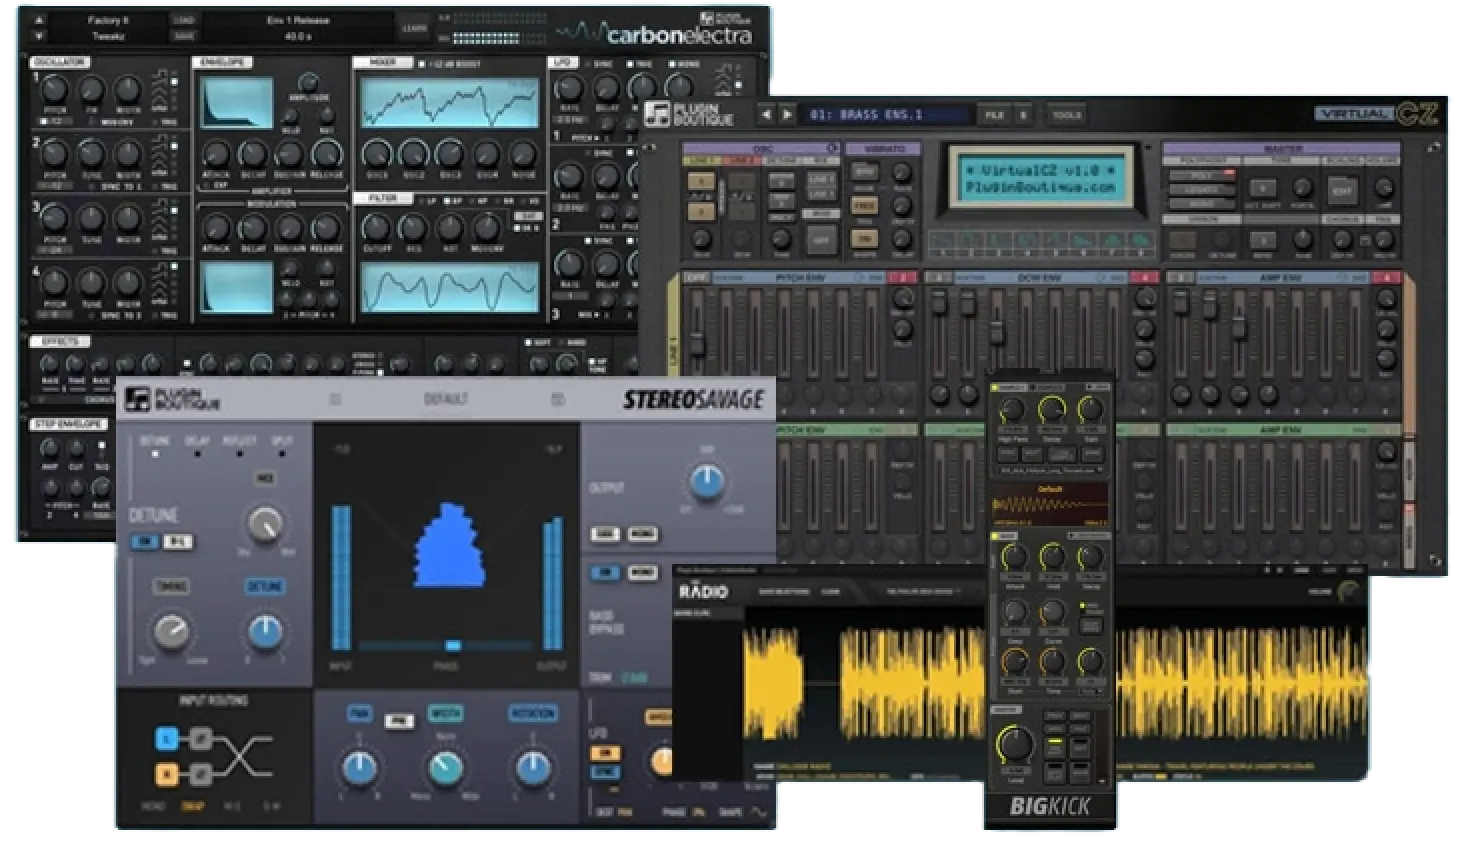Screen dimensions: 1458x842
Task: Click the left input routing node in StereoSavage
Action: 168,738
